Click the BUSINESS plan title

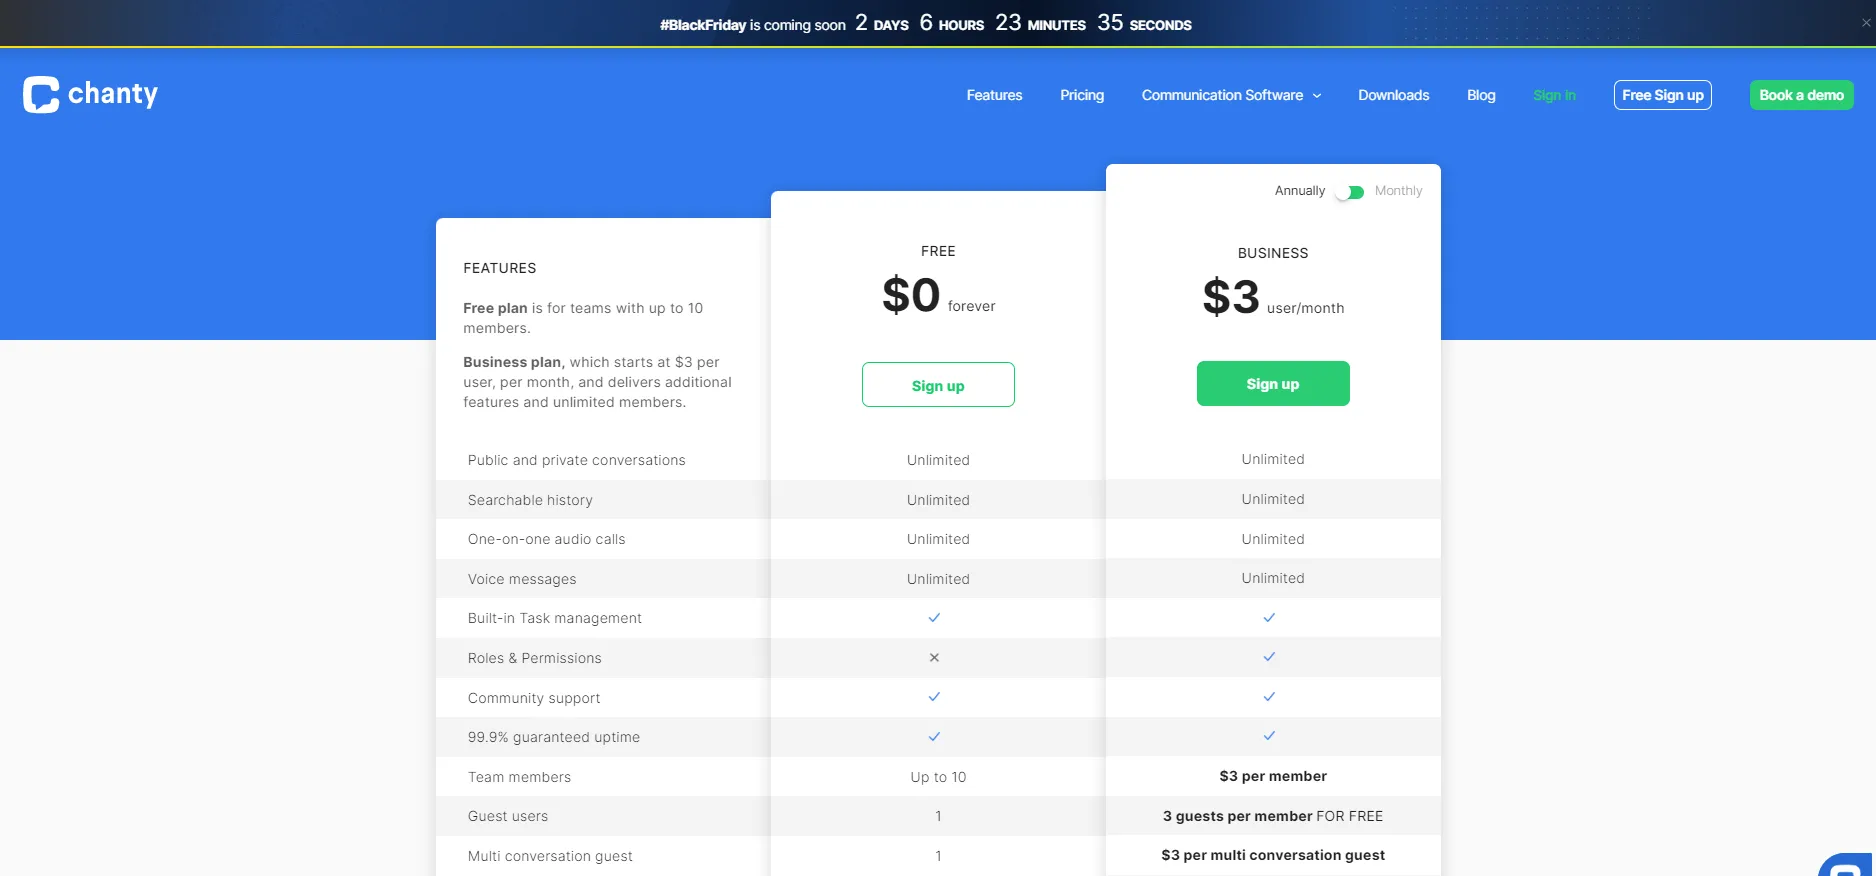click(1273, 253)
